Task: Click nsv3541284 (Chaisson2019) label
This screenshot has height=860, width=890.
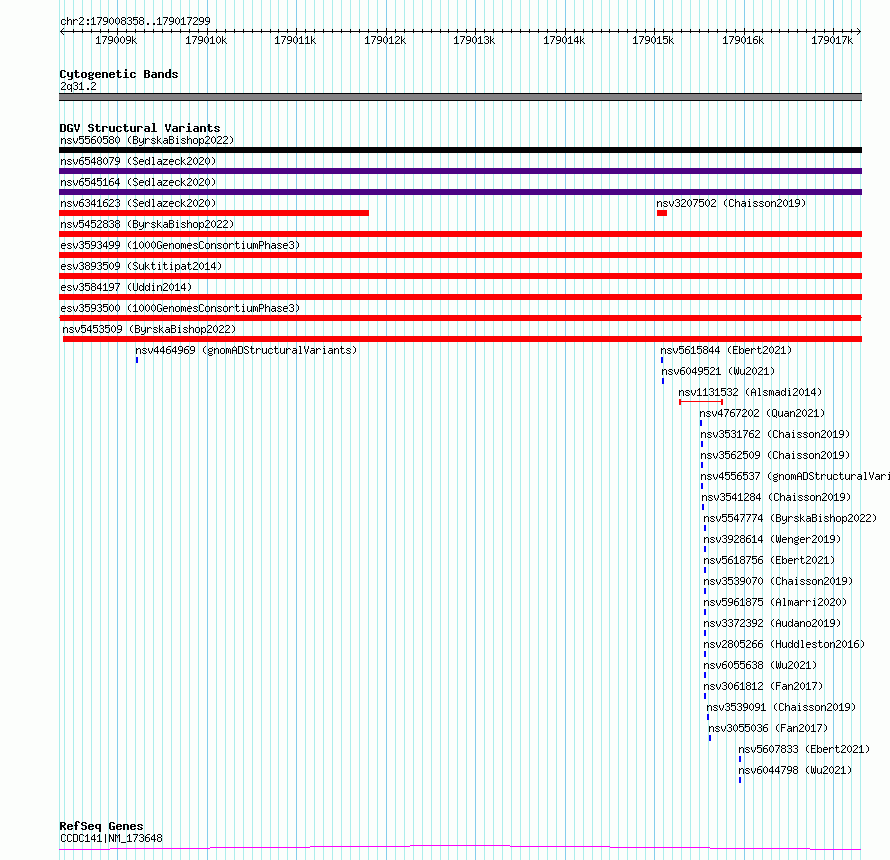Action: (776, 497)
